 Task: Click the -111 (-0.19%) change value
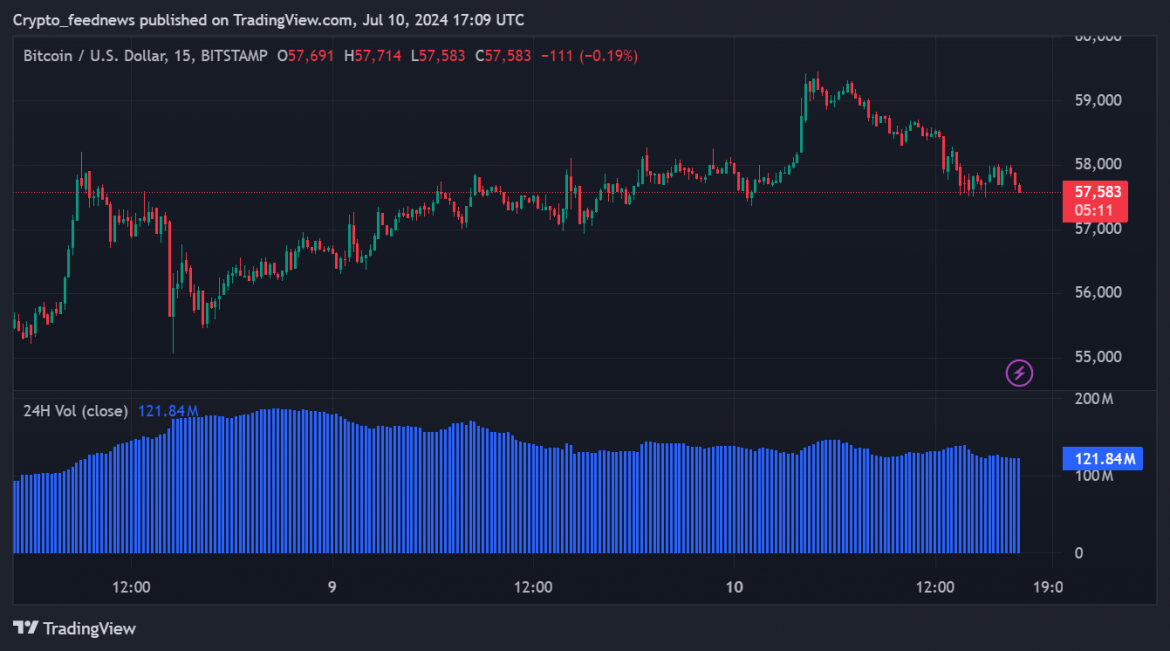click(x=590, y=56)
